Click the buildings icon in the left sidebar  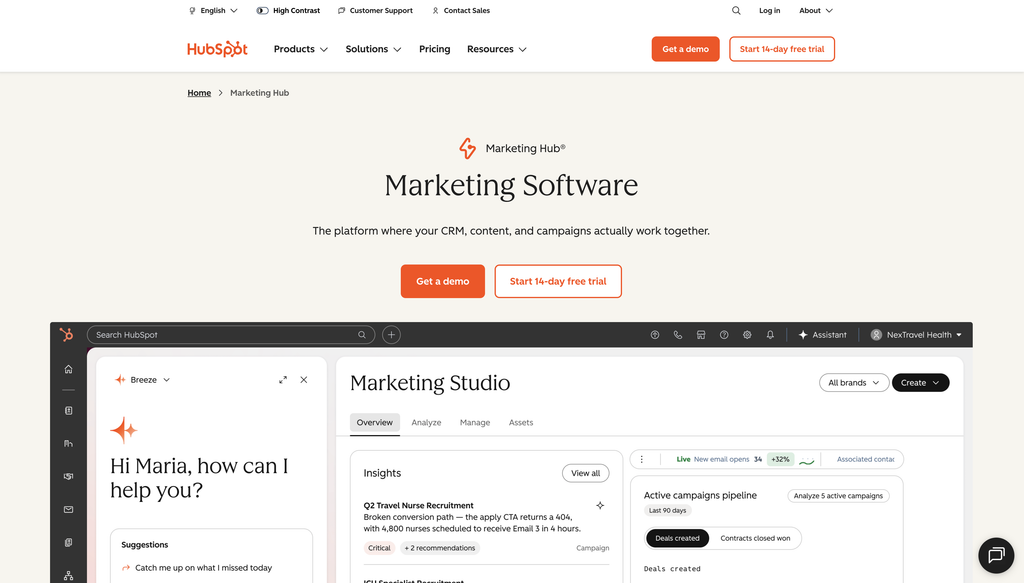[x=69, y=443]
